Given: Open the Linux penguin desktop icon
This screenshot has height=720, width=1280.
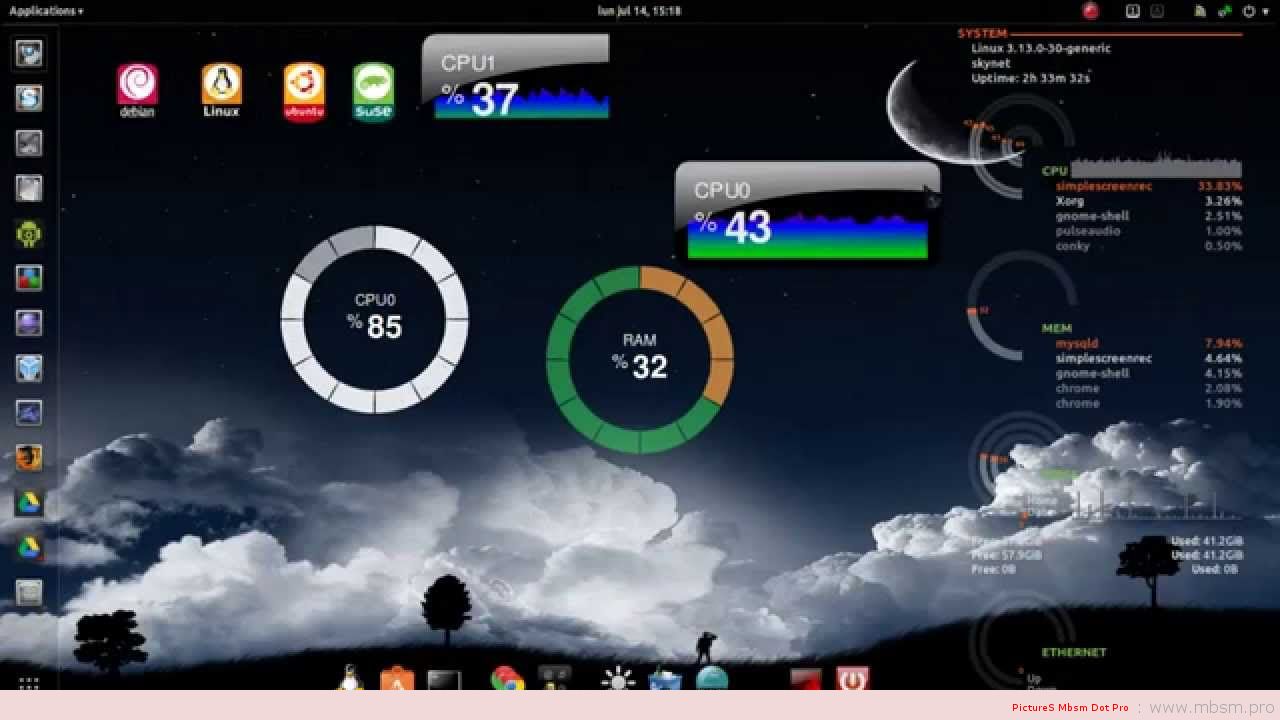Looking at the screenshot, I should pyautogui.click(x=221, y=90).
